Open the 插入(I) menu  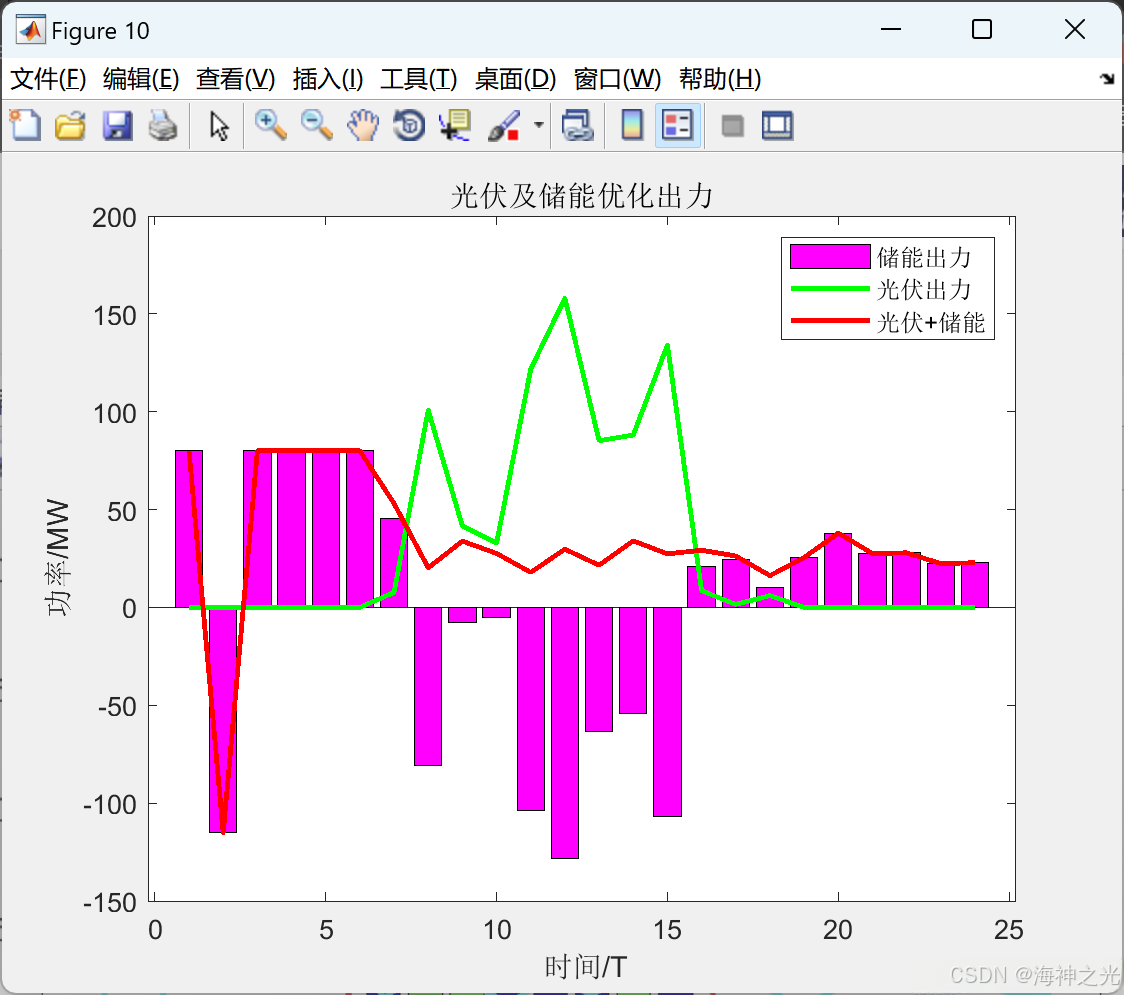tap(328, 79)
